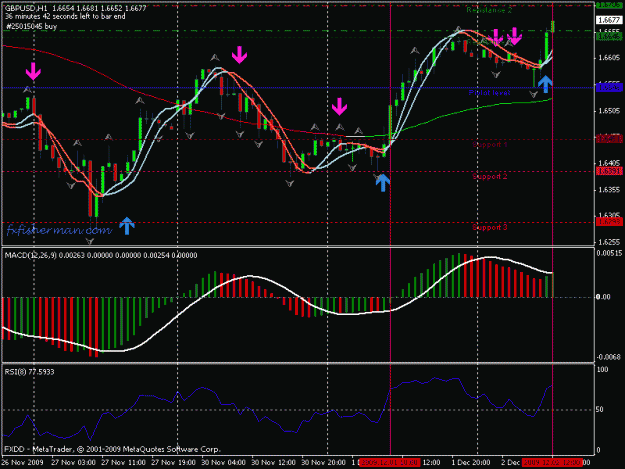Click the 1.6605 price axis value
Viewport: 625px width, 469px height.
[x=609, y=58]
